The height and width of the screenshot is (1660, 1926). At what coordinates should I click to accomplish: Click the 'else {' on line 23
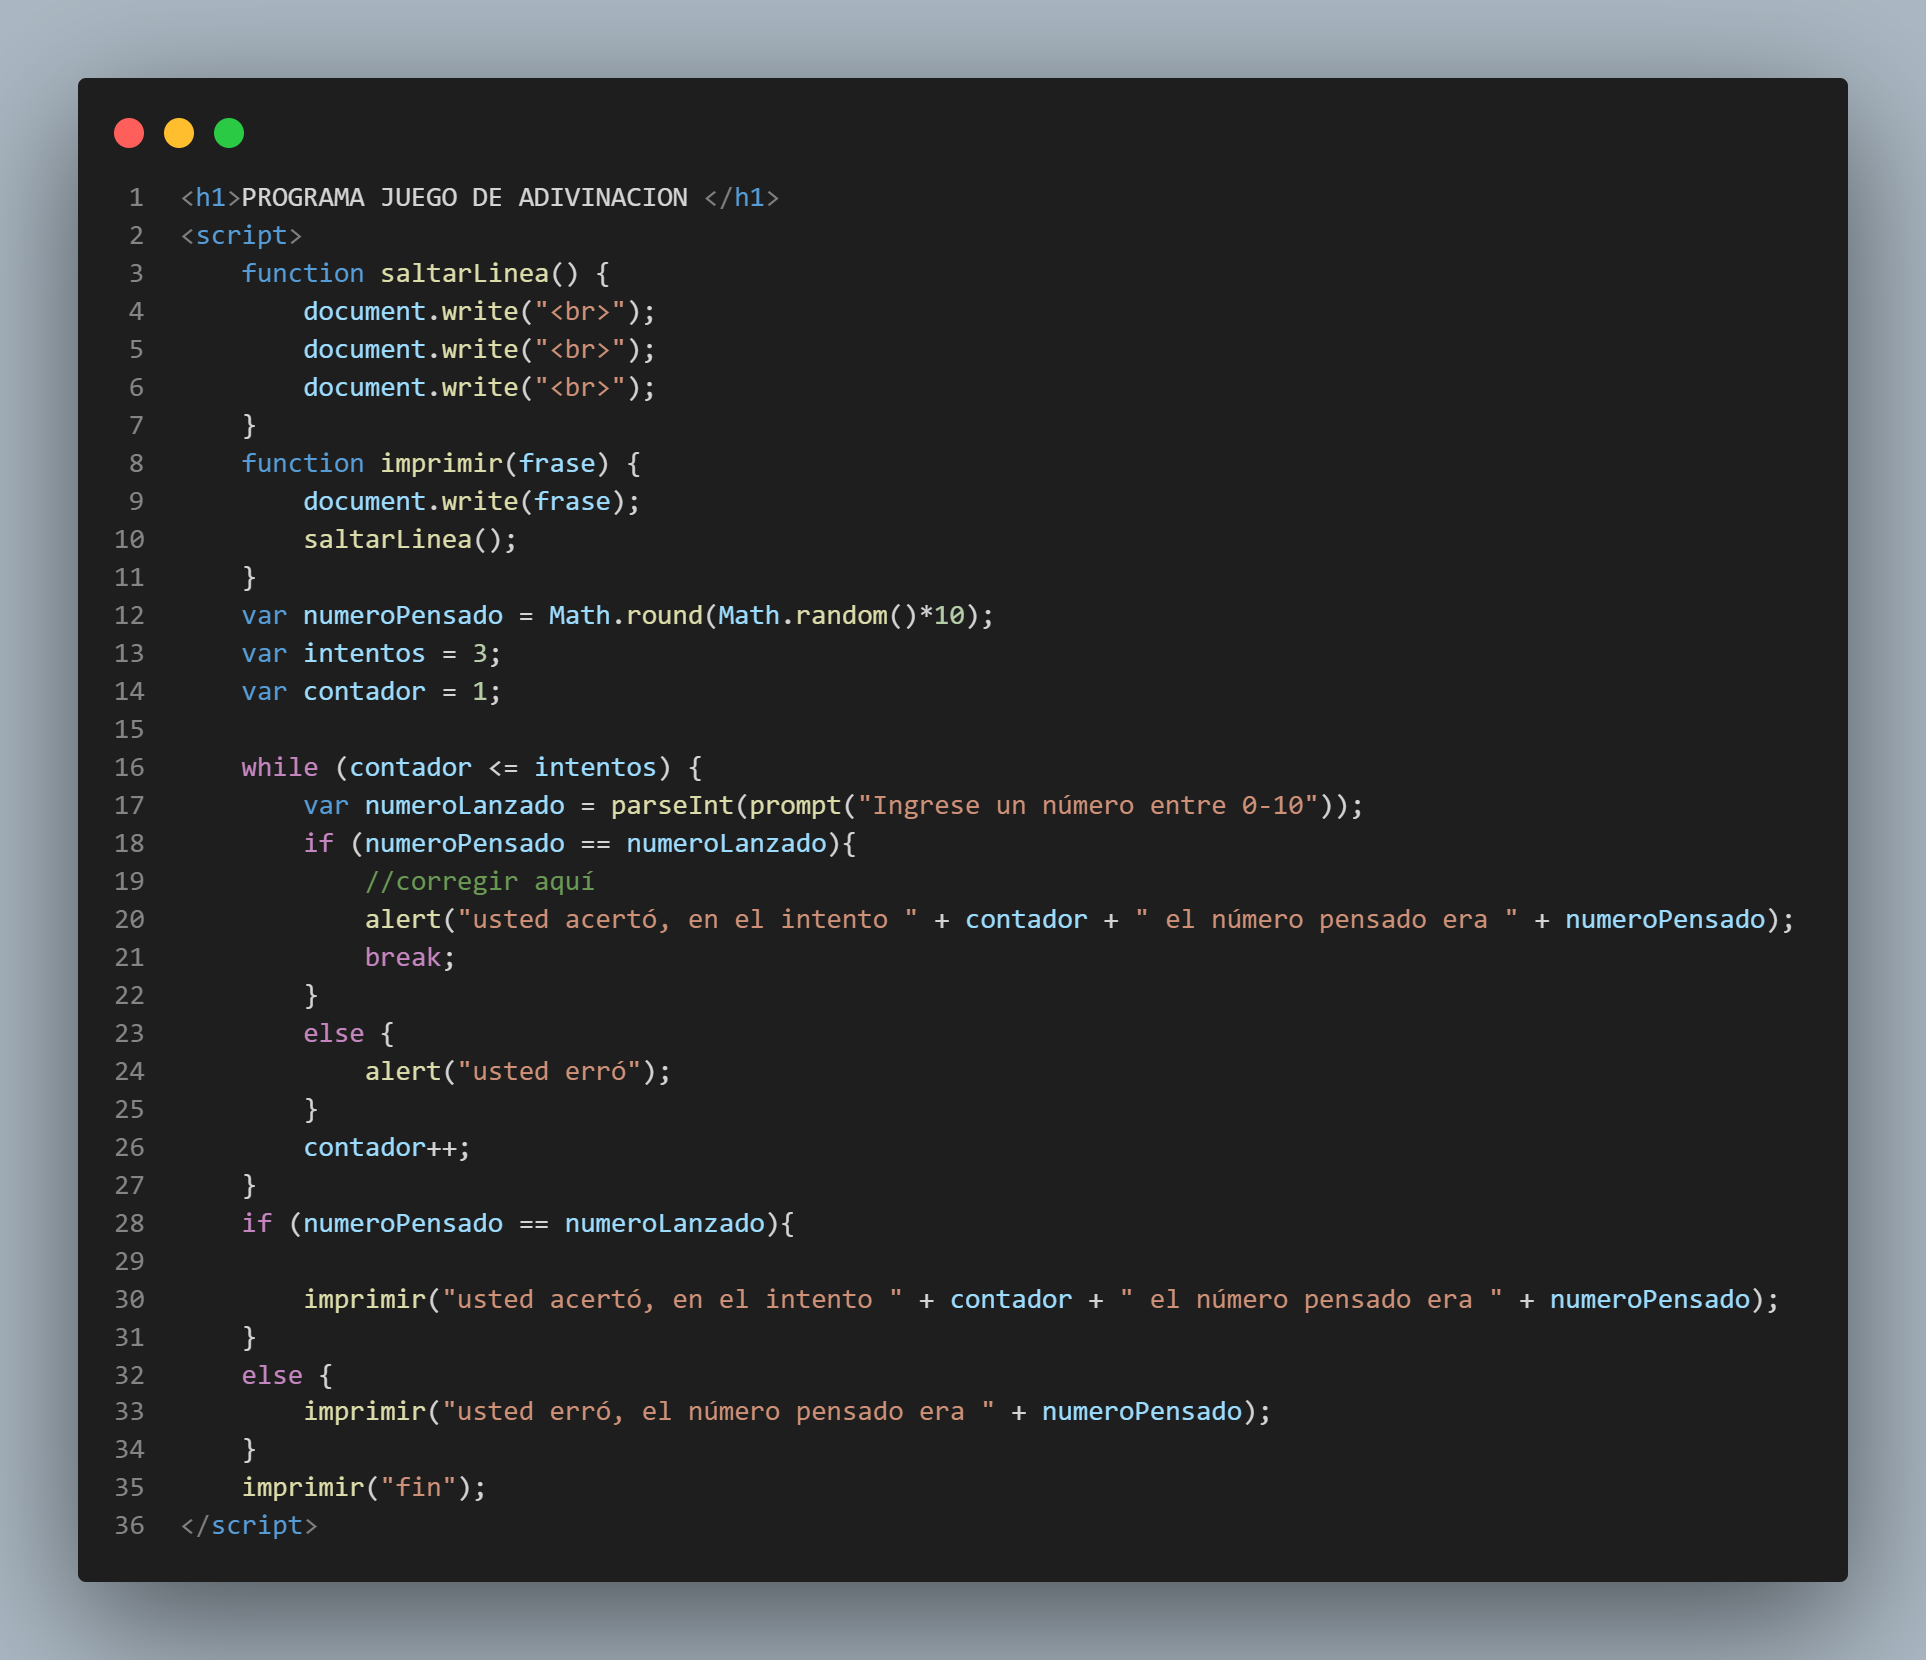pos(349,1033)
